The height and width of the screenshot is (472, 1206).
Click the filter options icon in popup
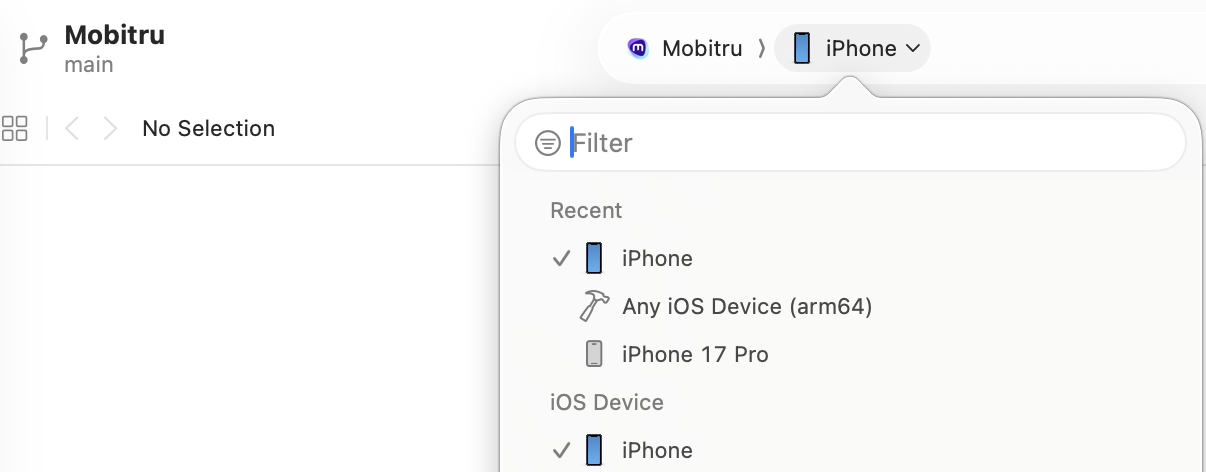coord(547,143)
